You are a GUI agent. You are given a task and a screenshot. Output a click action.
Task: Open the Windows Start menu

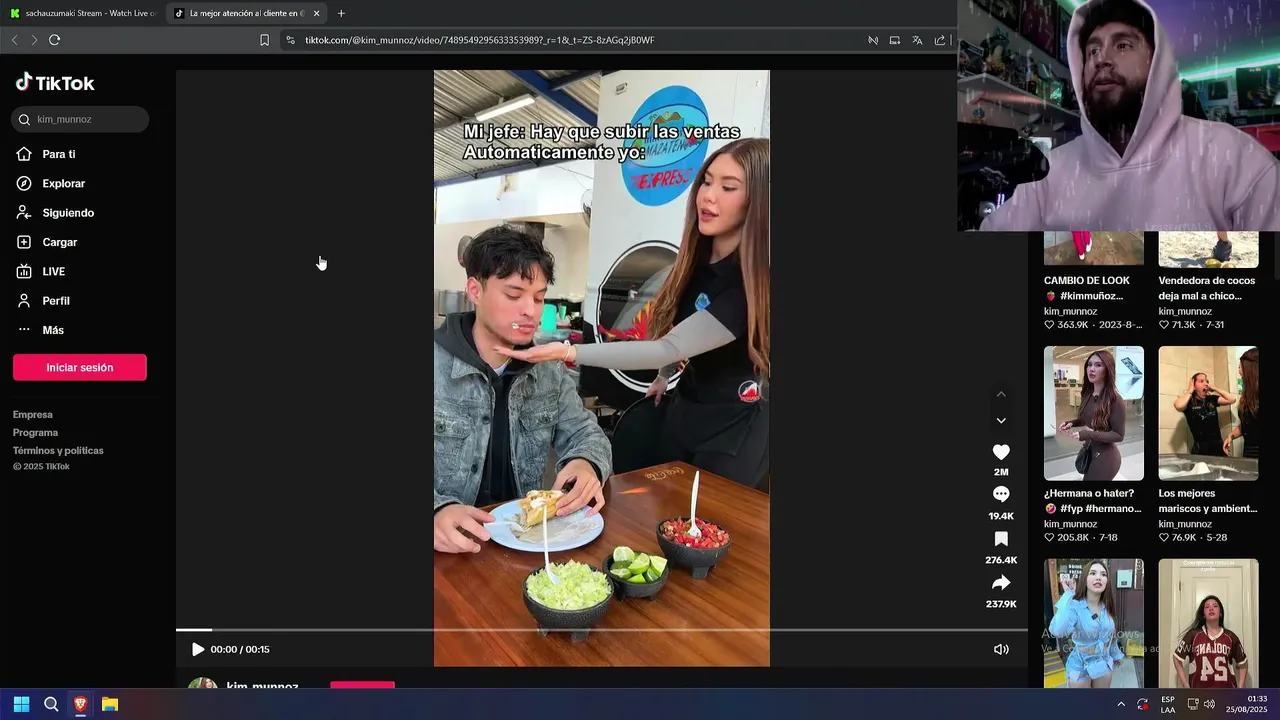click(21, 704)
